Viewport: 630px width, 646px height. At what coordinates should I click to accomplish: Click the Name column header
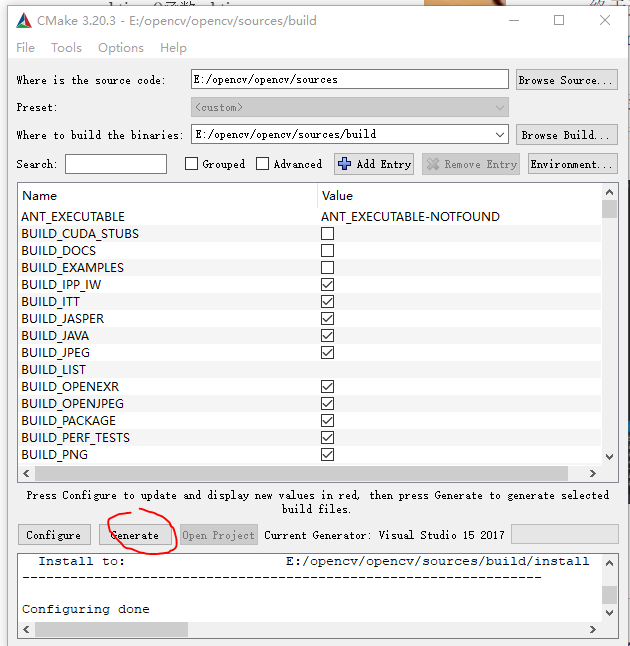(40, 196)
